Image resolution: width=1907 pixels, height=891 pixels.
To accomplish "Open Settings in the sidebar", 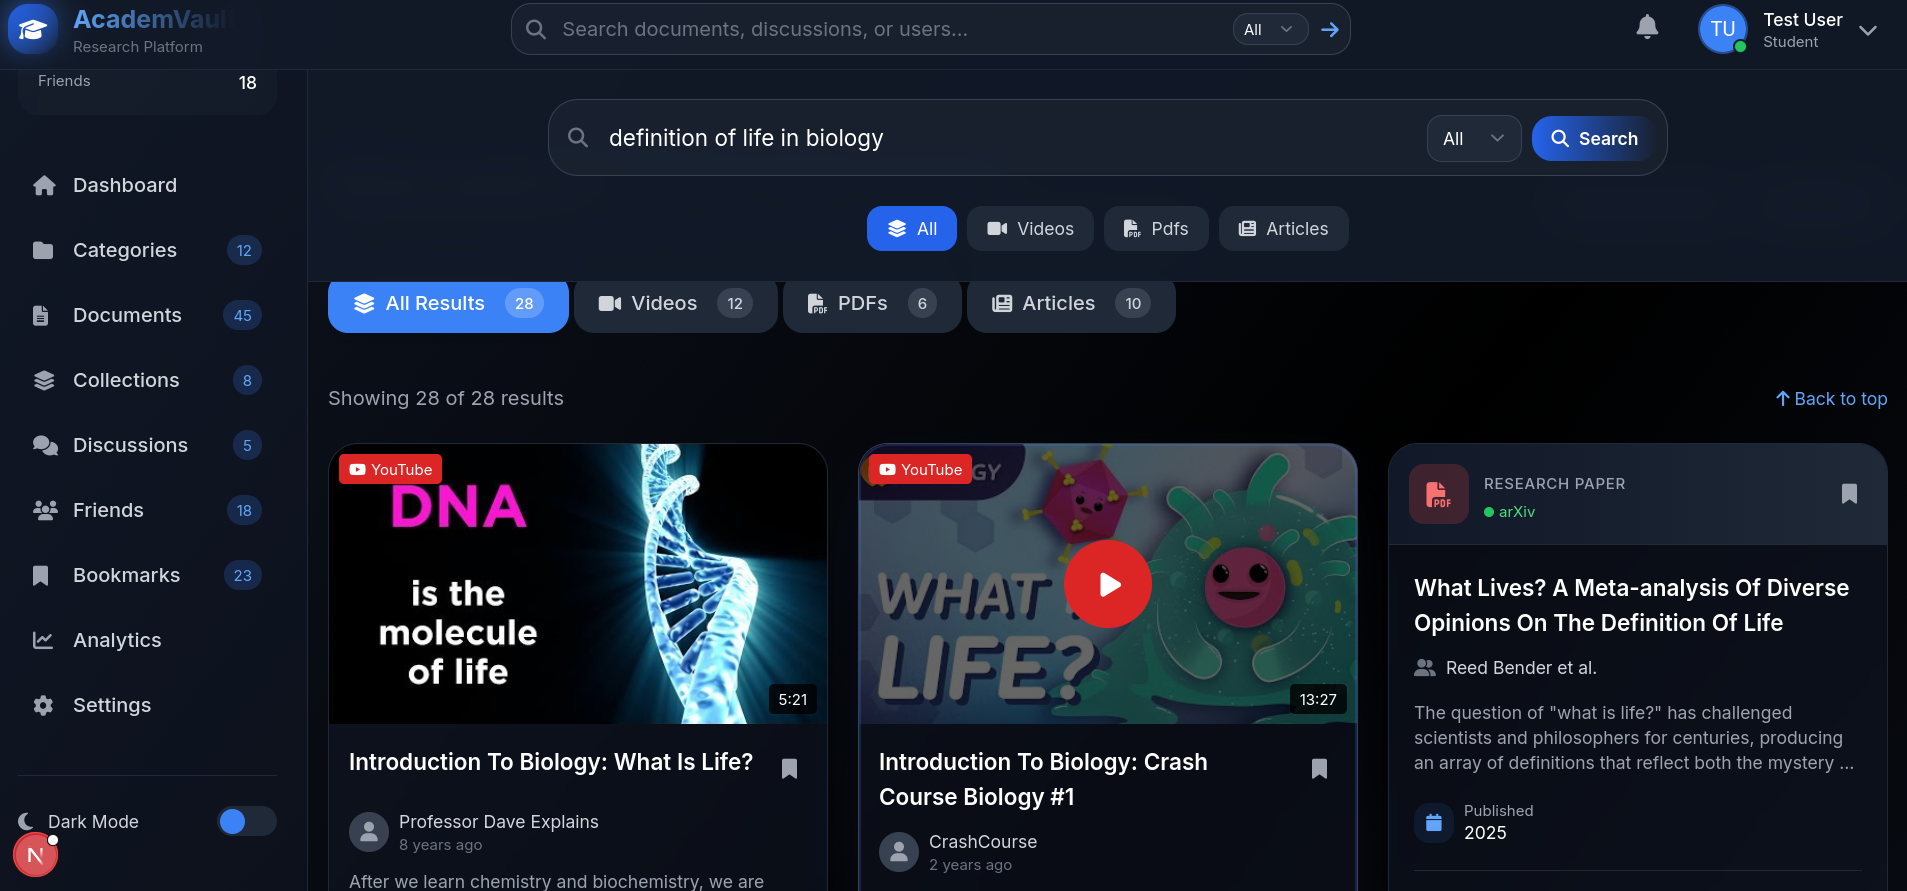I will coord(147,705).
